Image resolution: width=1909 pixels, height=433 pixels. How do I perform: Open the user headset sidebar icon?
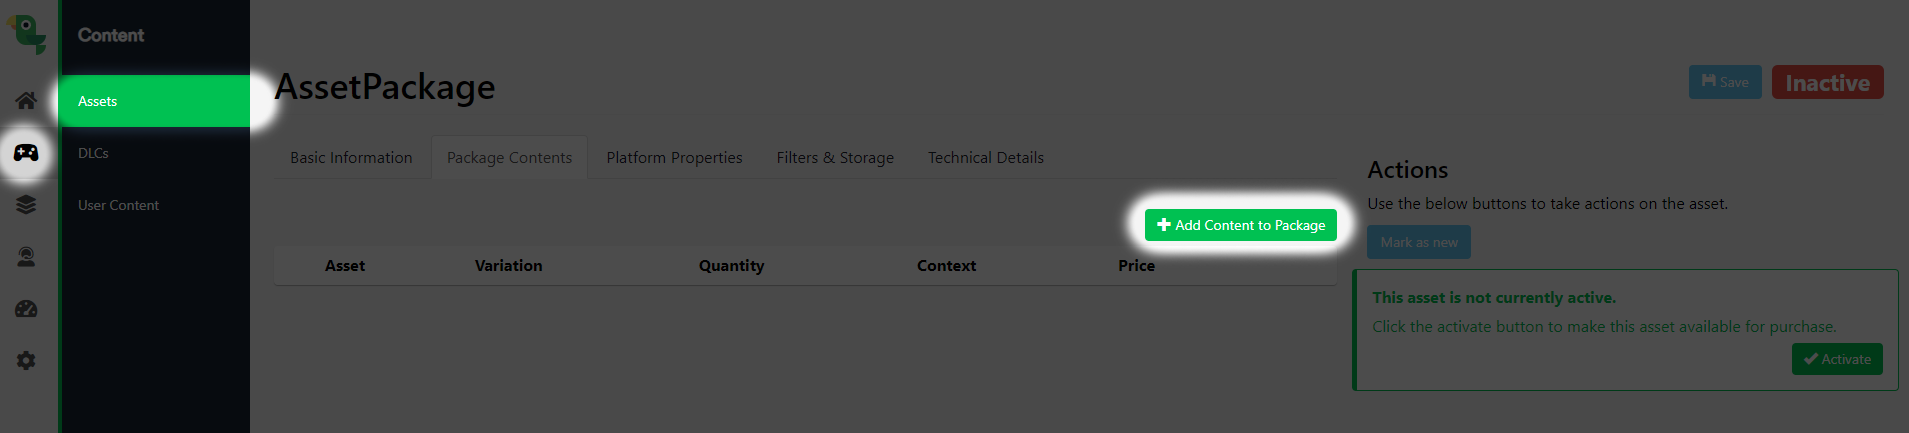point(26,257)
